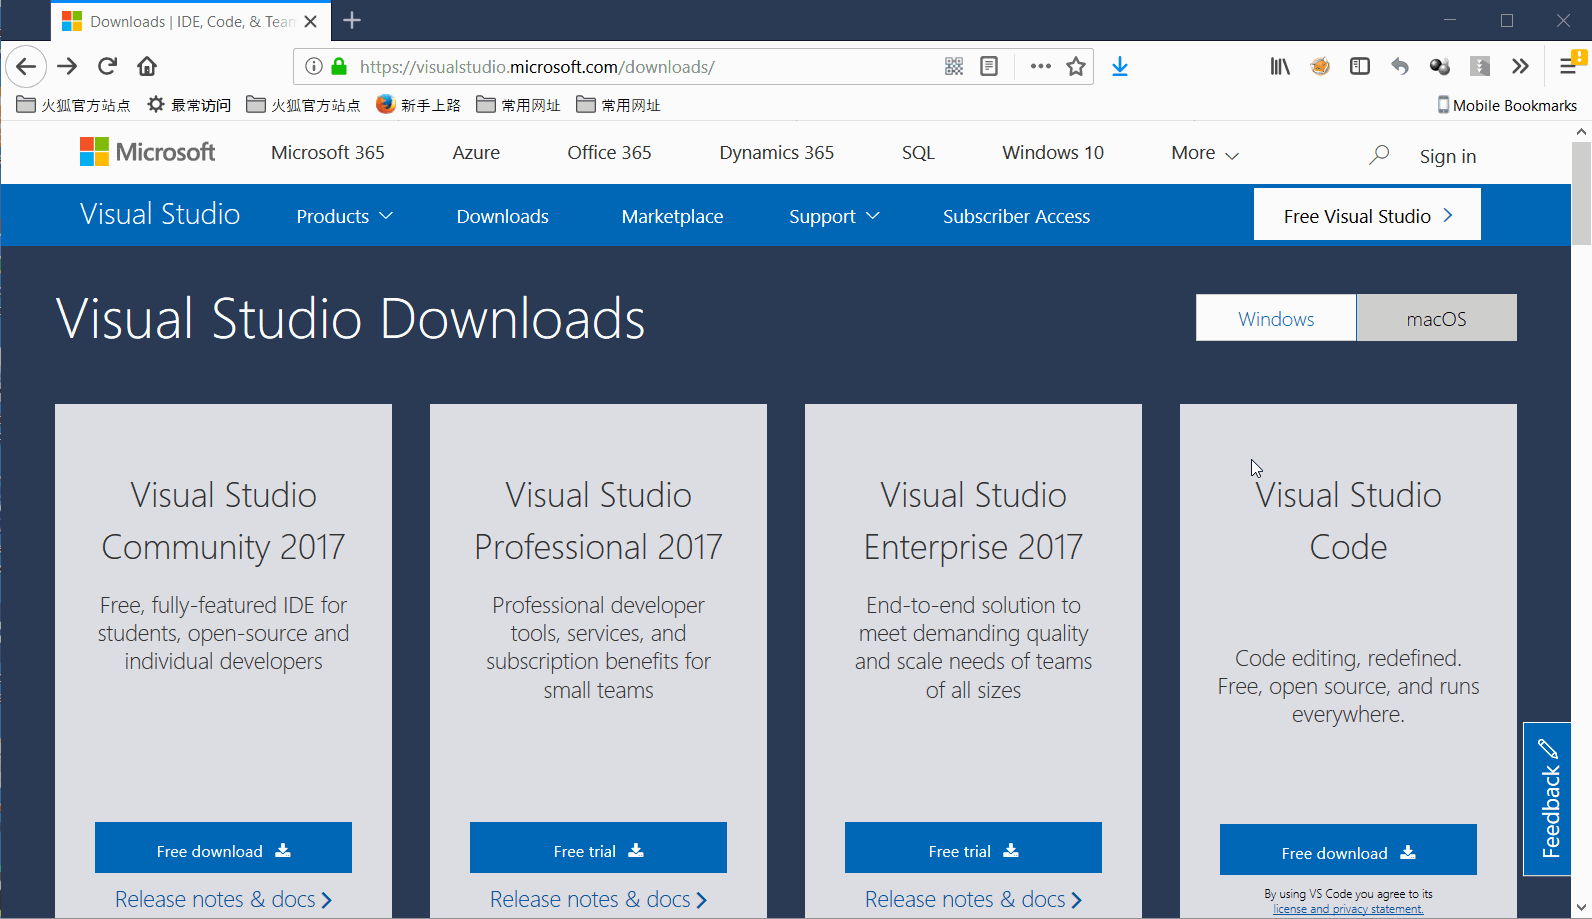This screenshot has height=919, width=1592.
Task: Click the Microsoft search magnifier icon
Action: coord(1379,155)
